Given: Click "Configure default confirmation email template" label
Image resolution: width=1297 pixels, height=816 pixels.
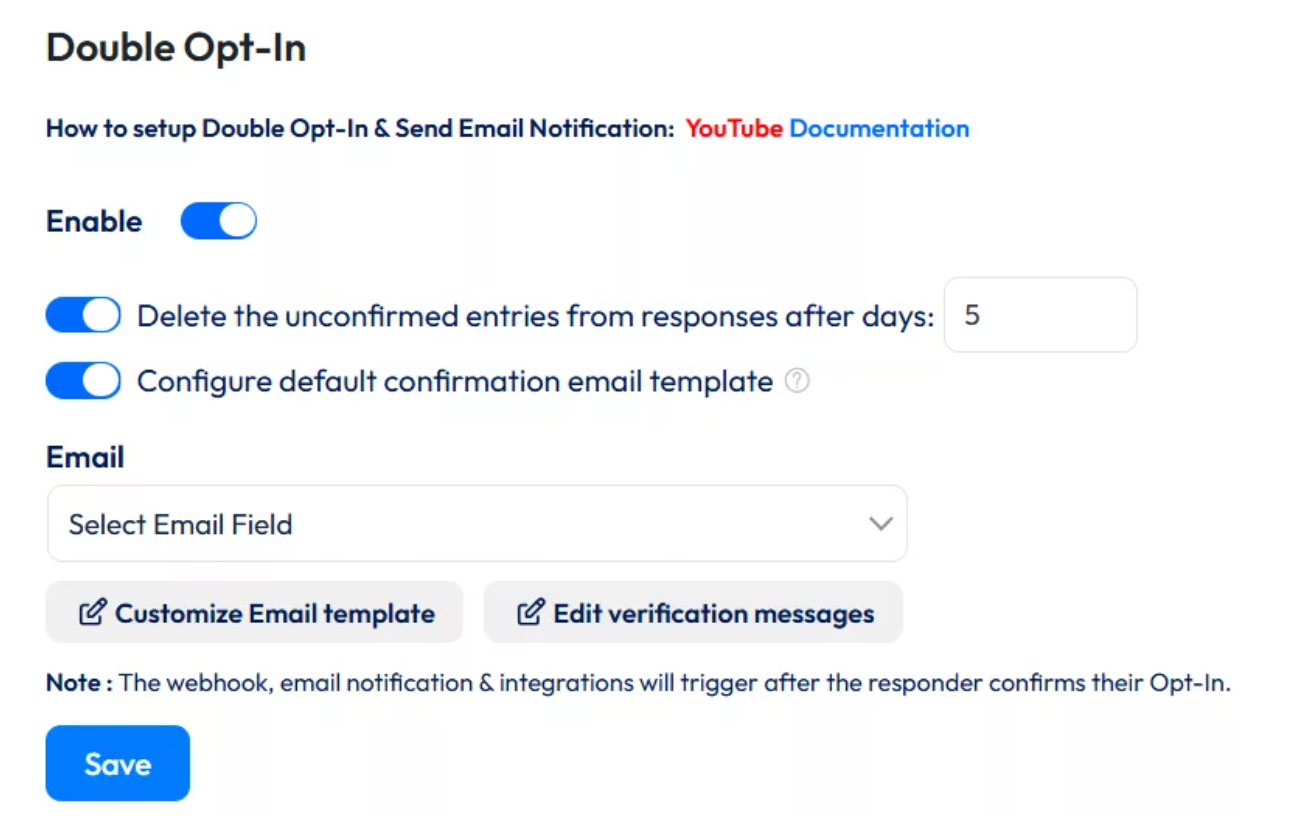Looking at the screenshot, I should point(455,381).
